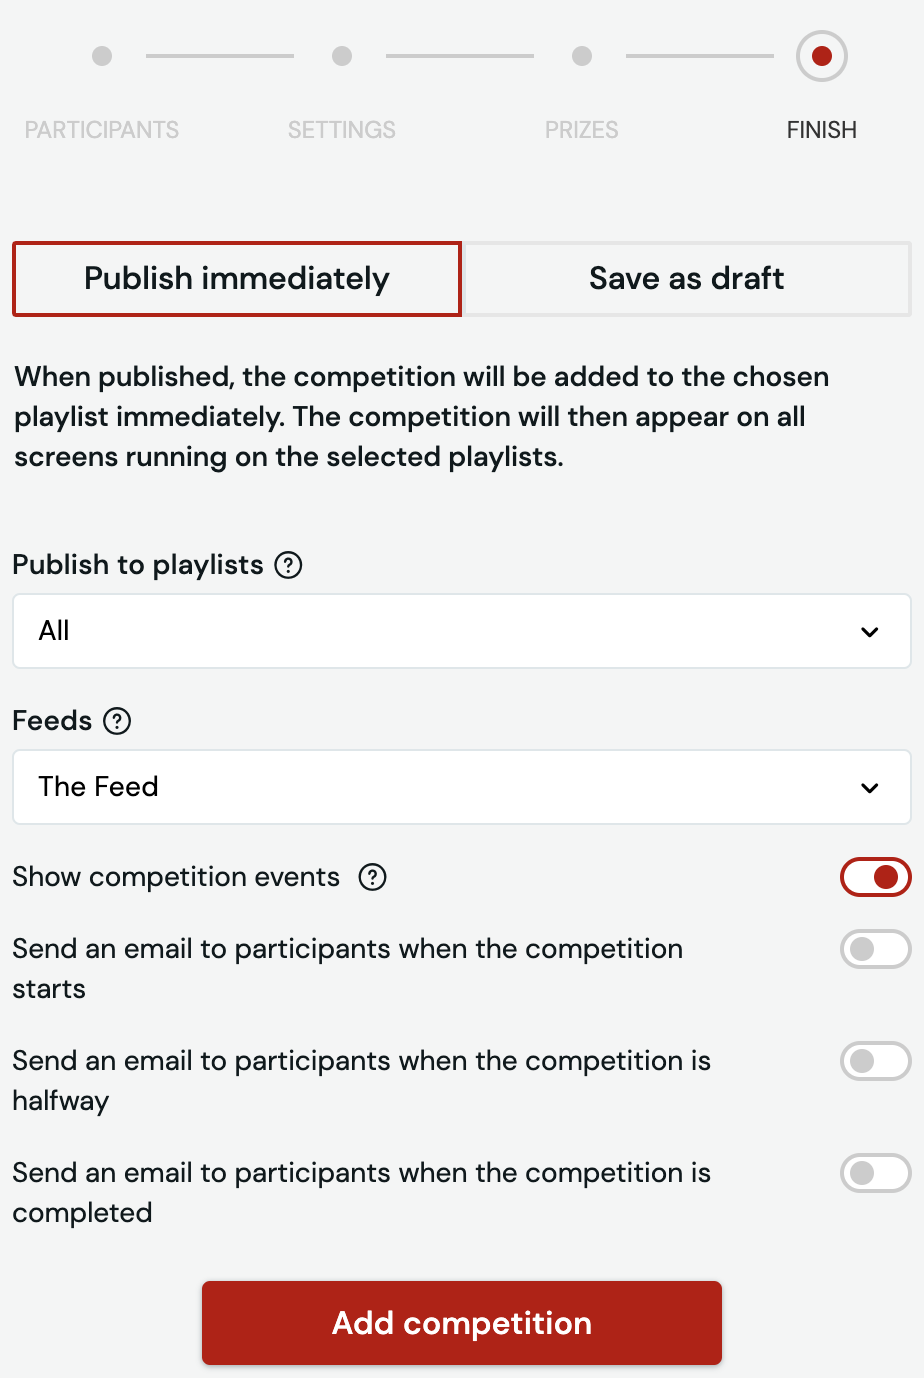Open the Publish to playlists dropdown

(462, 631)
